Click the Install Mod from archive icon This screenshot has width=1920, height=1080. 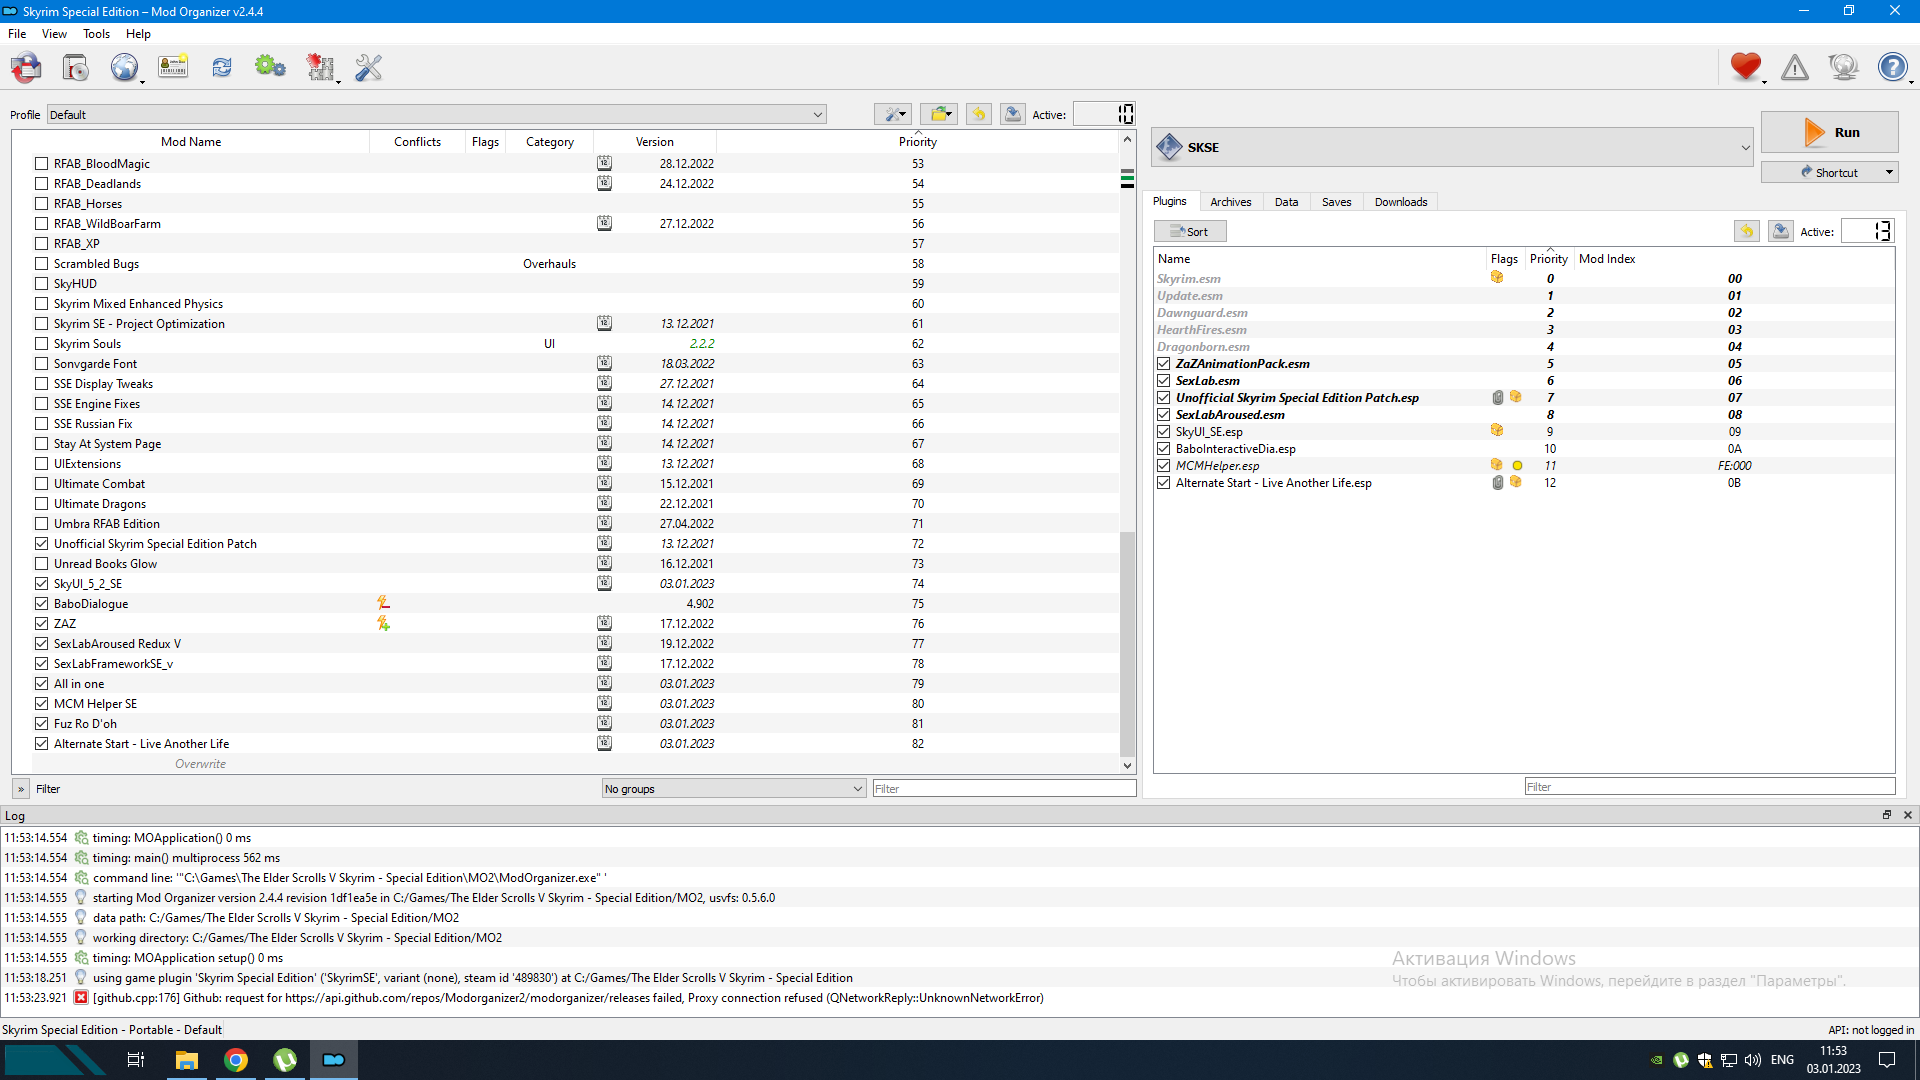click(75, 68)
